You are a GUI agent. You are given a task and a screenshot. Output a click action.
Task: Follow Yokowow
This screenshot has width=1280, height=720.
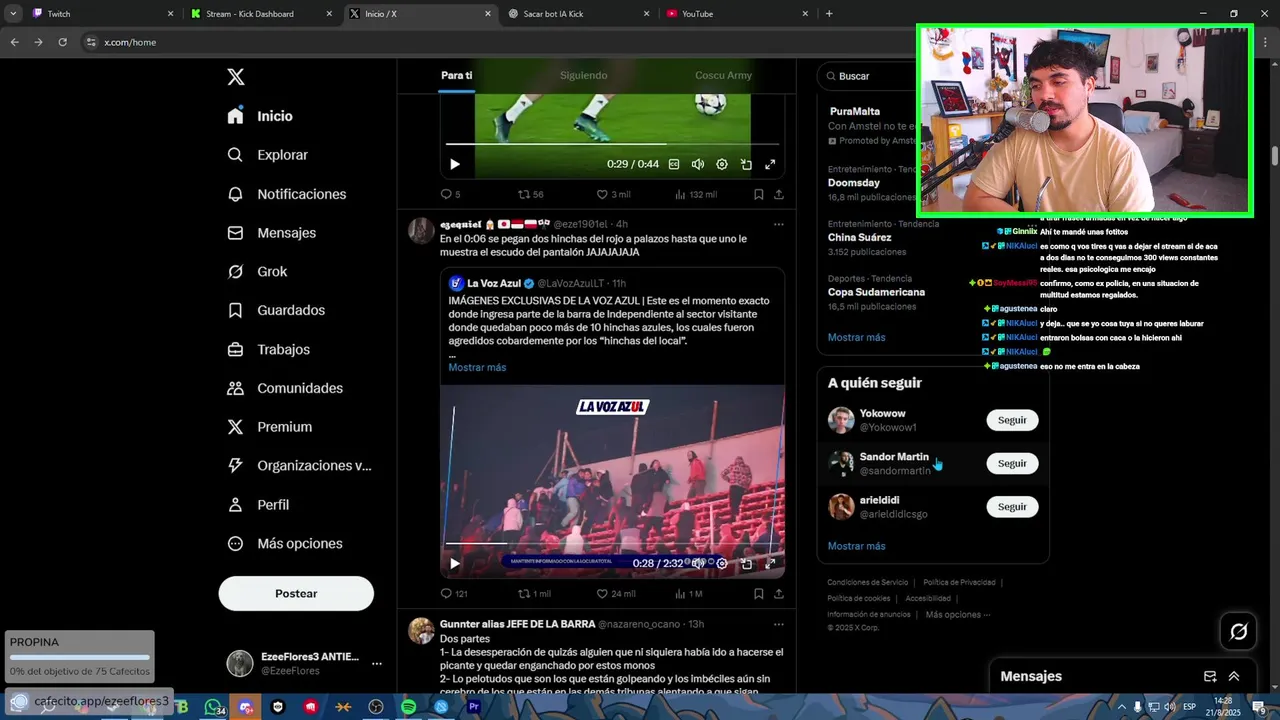1012,420
